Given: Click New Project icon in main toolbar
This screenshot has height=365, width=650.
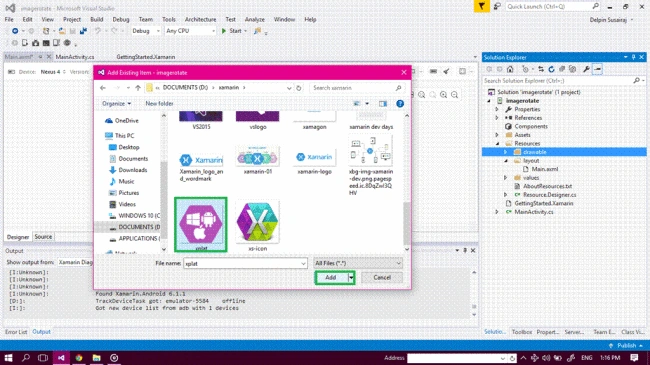Looking at the screenshot, I should 46,31.
